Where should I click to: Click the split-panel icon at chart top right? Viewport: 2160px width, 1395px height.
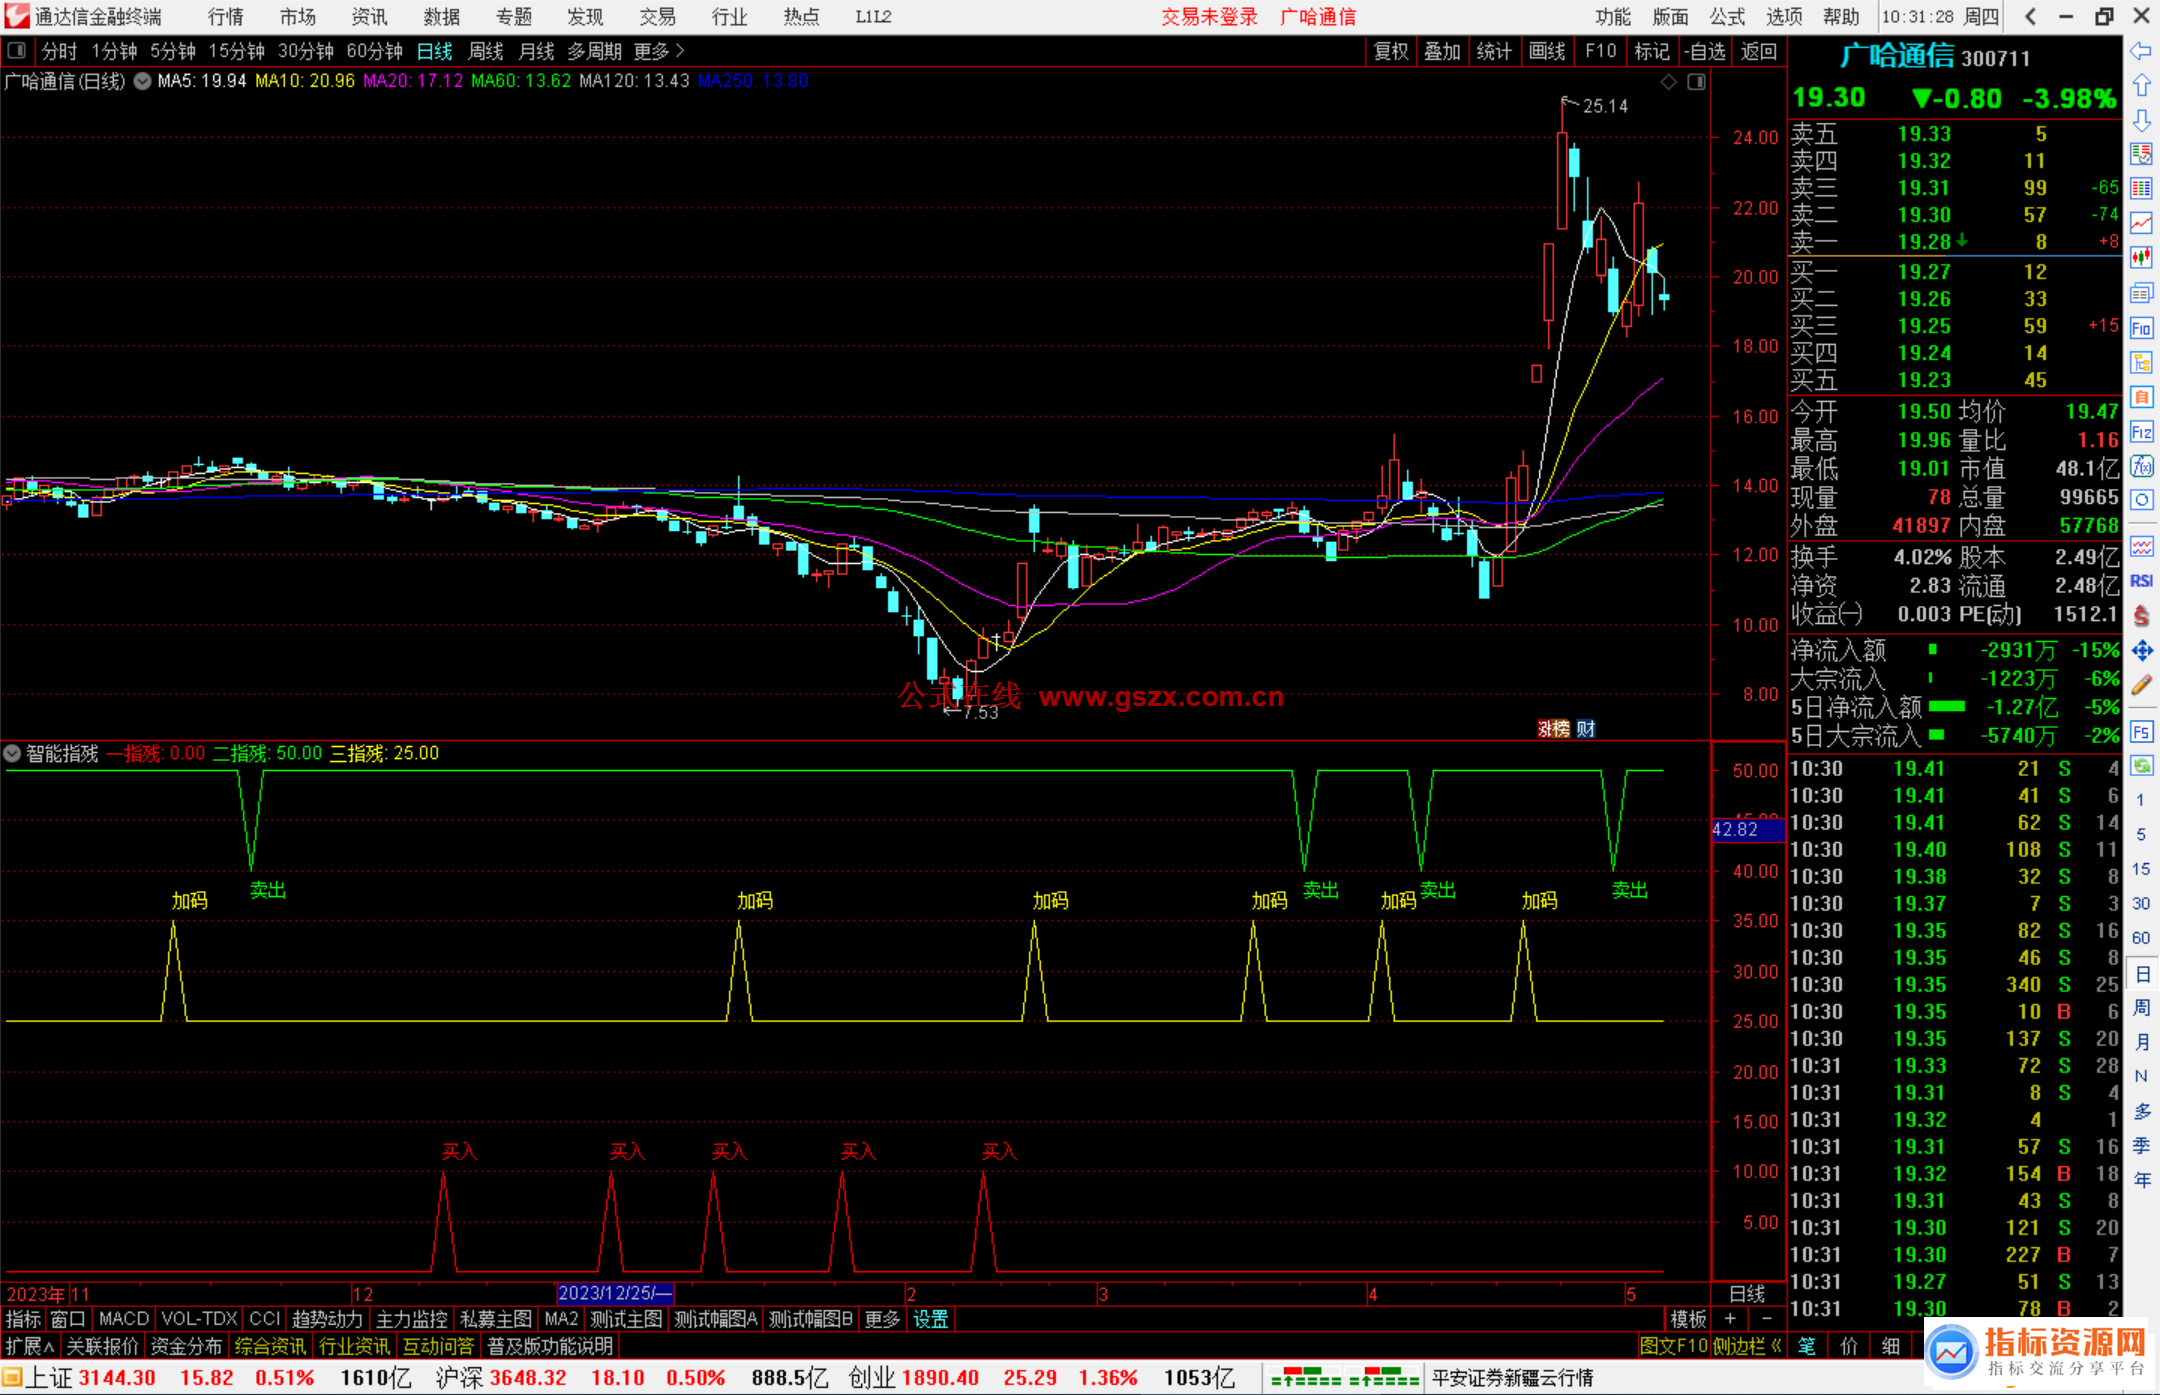point(1696,82)
